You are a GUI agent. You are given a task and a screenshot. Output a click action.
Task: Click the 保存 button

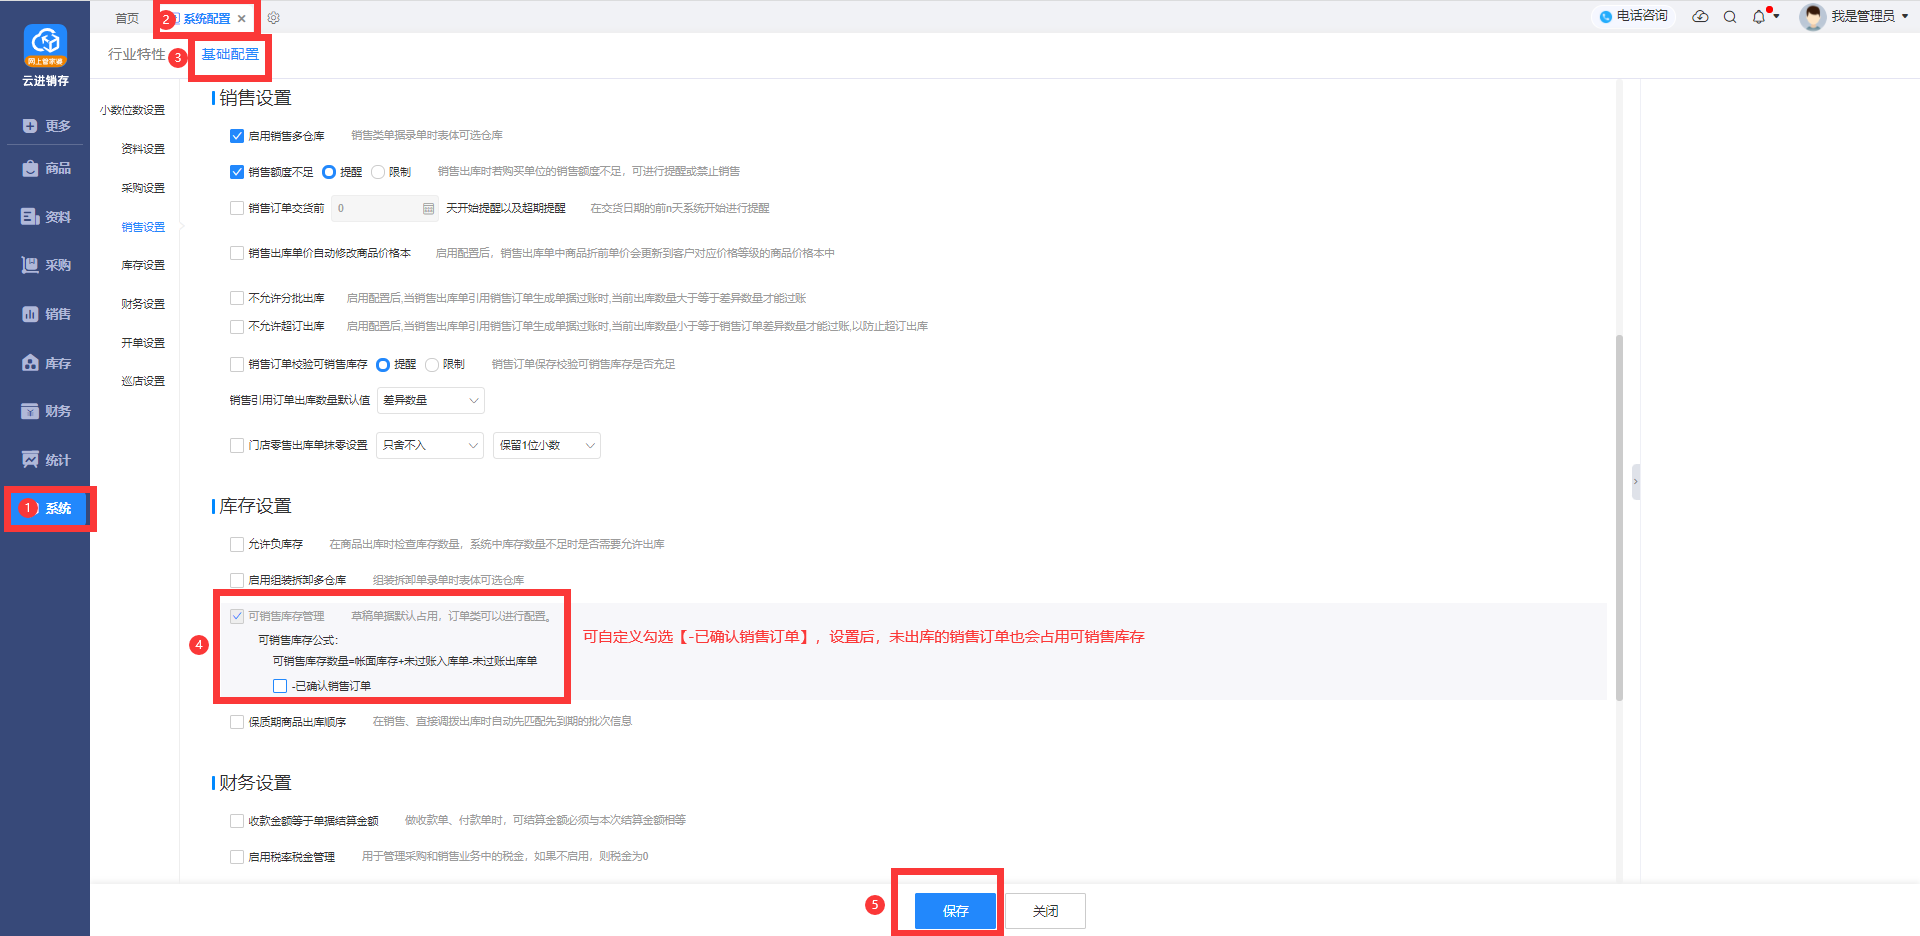point(955,911)
